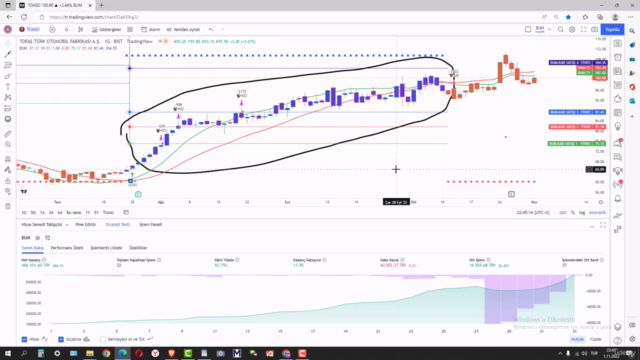640x360 pixels.
Task: Open the Fibonacci tools group
Action: [8, 65]
